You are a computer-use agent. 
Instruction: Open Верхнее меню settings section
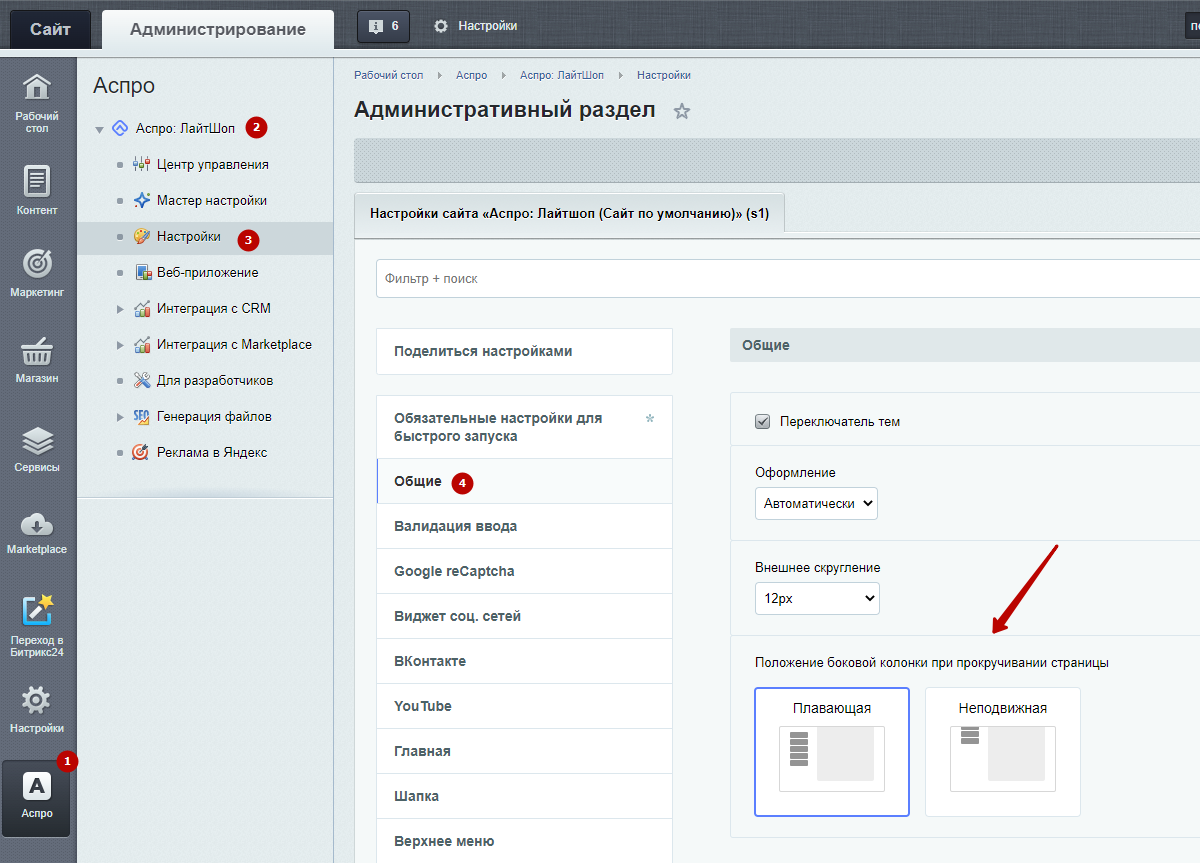click(525, 841)
